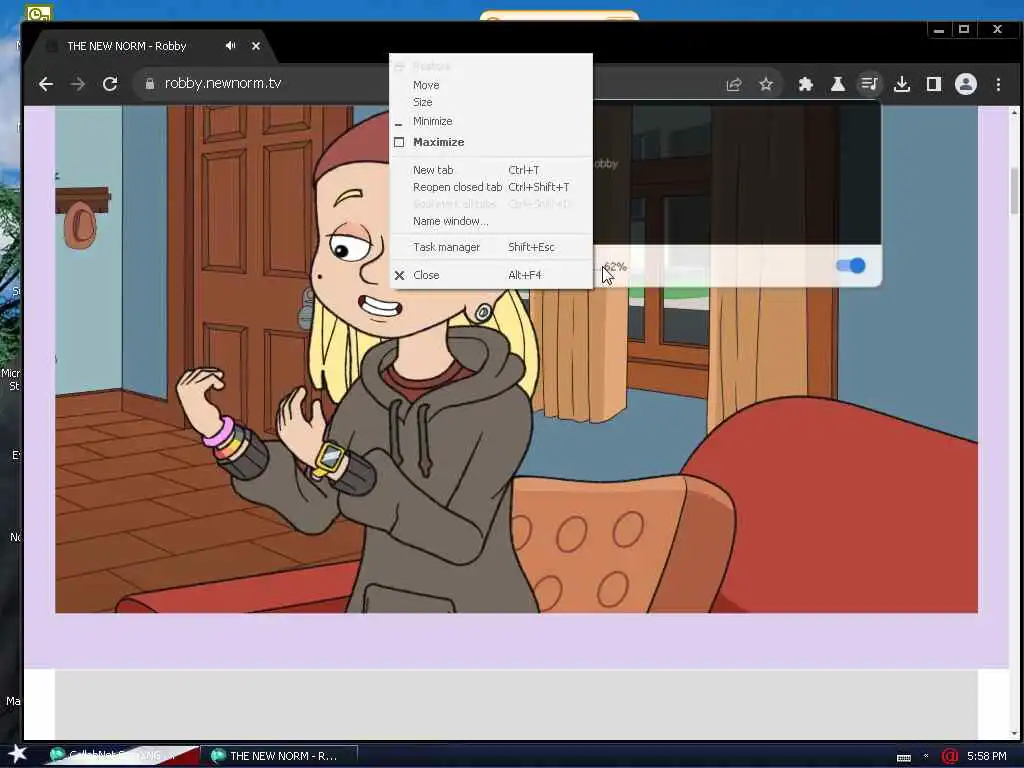Toggle the blue switch in media popup

point(851,266)
